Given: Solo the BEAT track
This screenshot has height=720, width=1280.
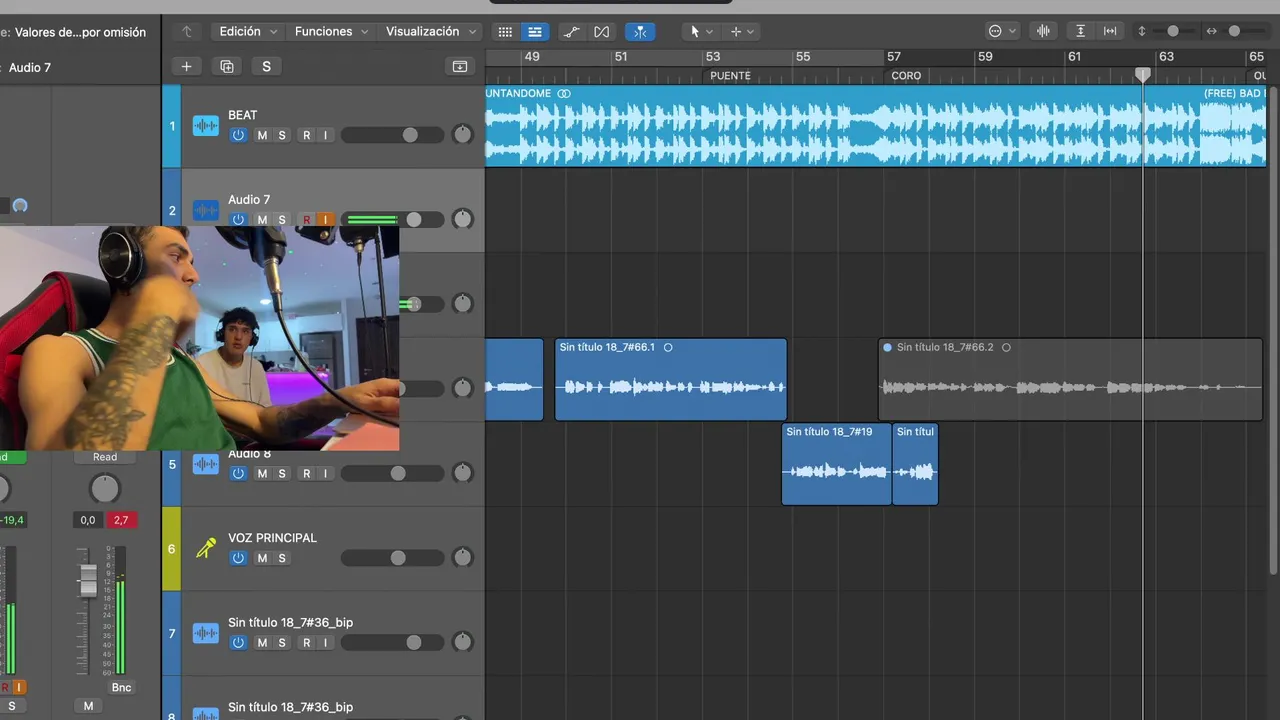Looking at the screenshot, I should [282, 135].
